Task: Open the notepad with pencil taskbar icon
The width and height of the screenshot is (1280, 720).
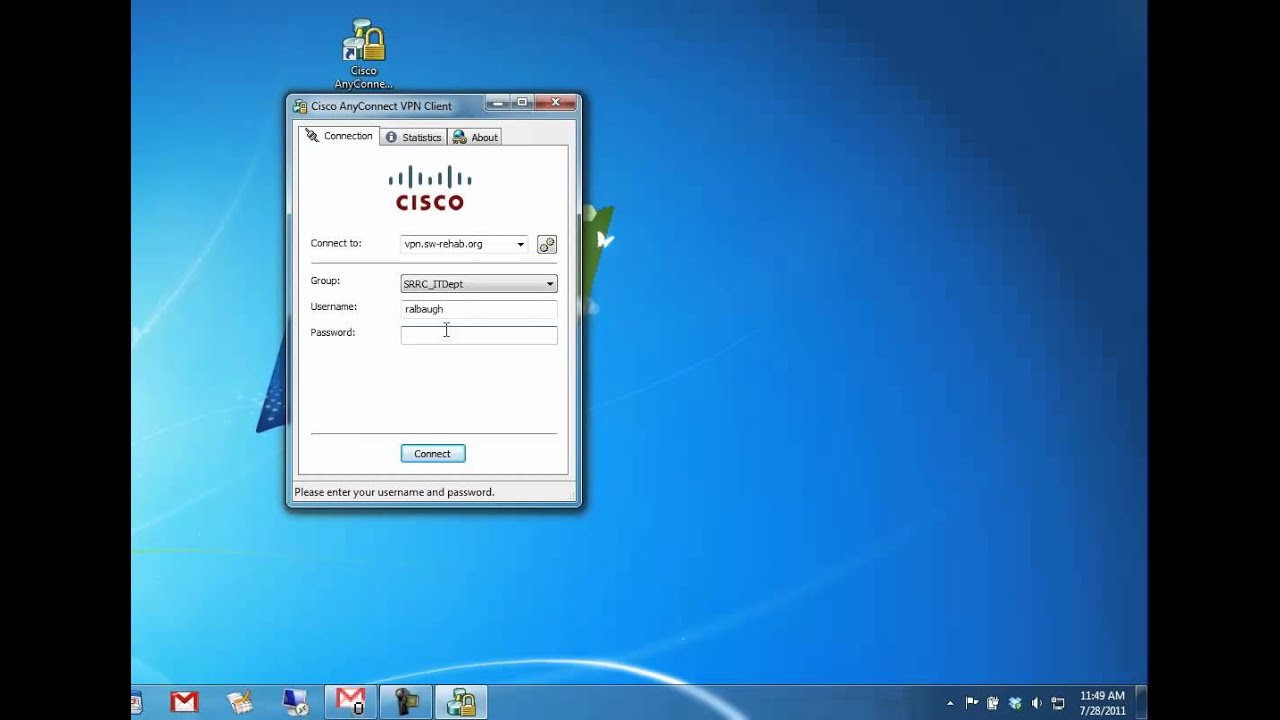Action: point(240,703)
